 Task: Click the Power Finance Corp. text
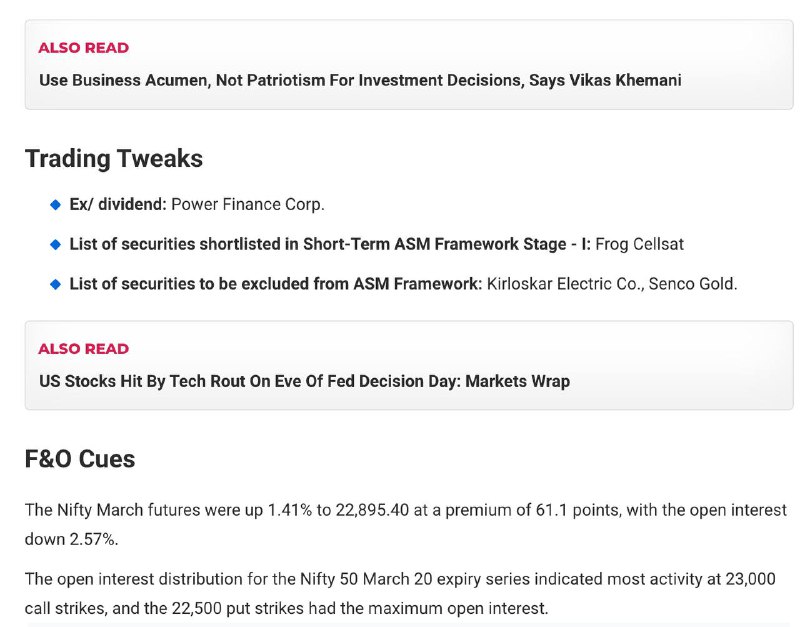point(248,205)
